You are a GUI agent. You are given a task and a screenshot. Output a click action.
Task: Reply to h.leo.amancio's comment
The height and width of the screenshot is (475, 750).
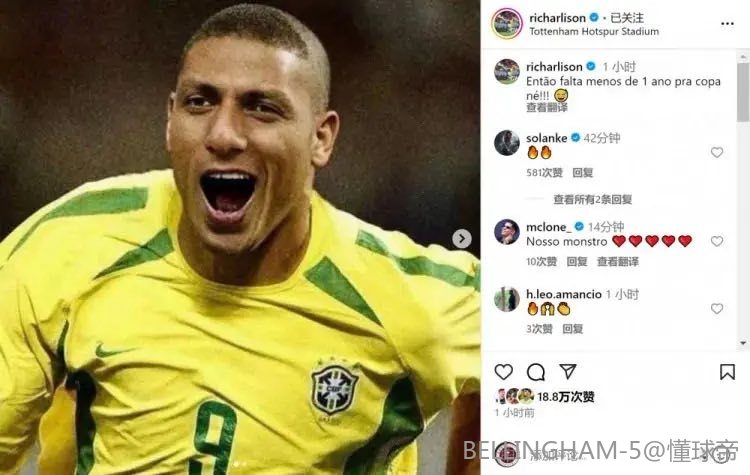(x=572, y=329)
